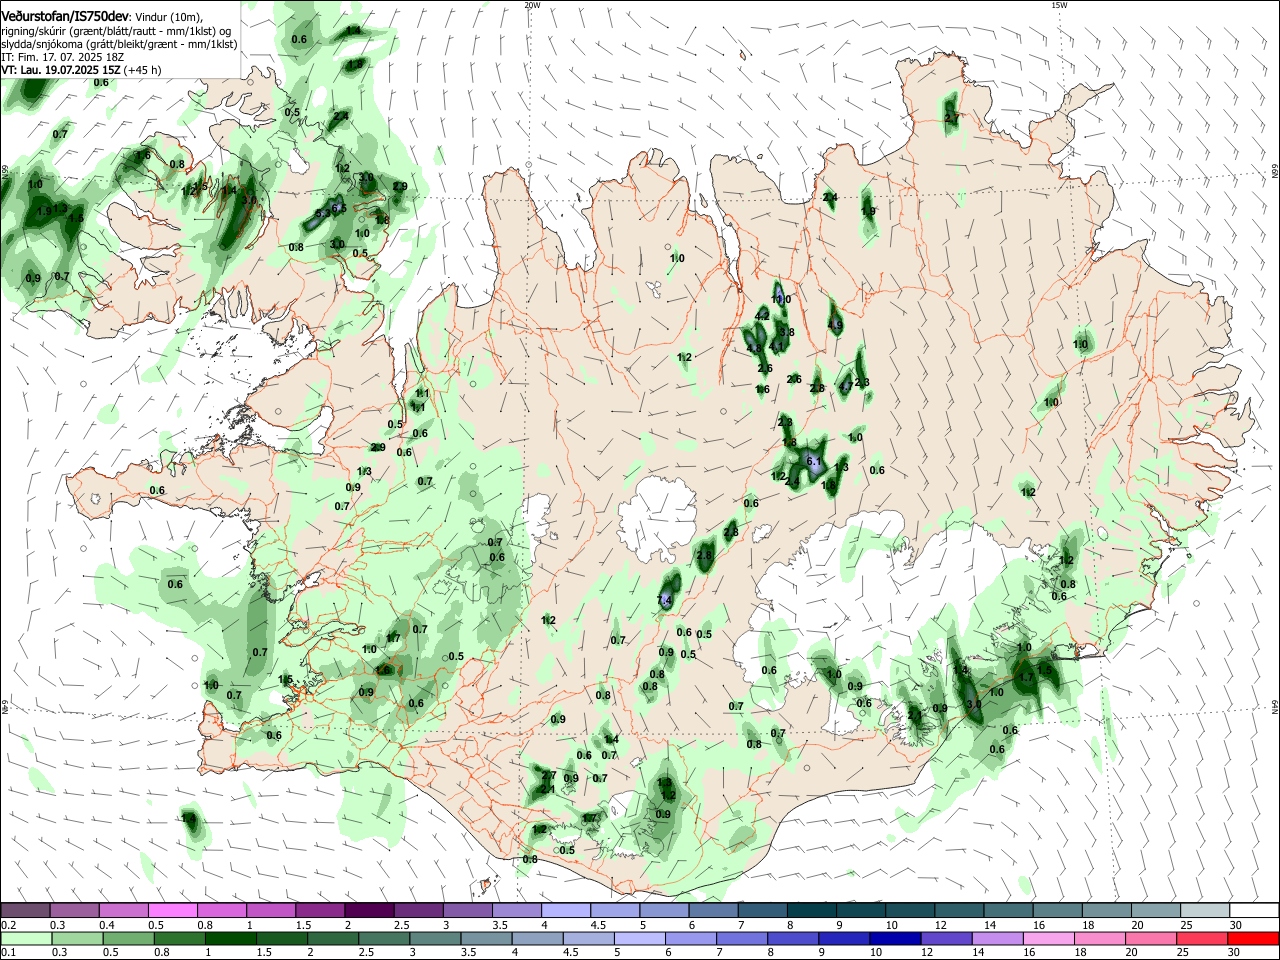Image resolution: width=1280 pixels, height=960 pixels.
Task: Pick the royal blue 9–10 rain swatch
Action: 844,938
